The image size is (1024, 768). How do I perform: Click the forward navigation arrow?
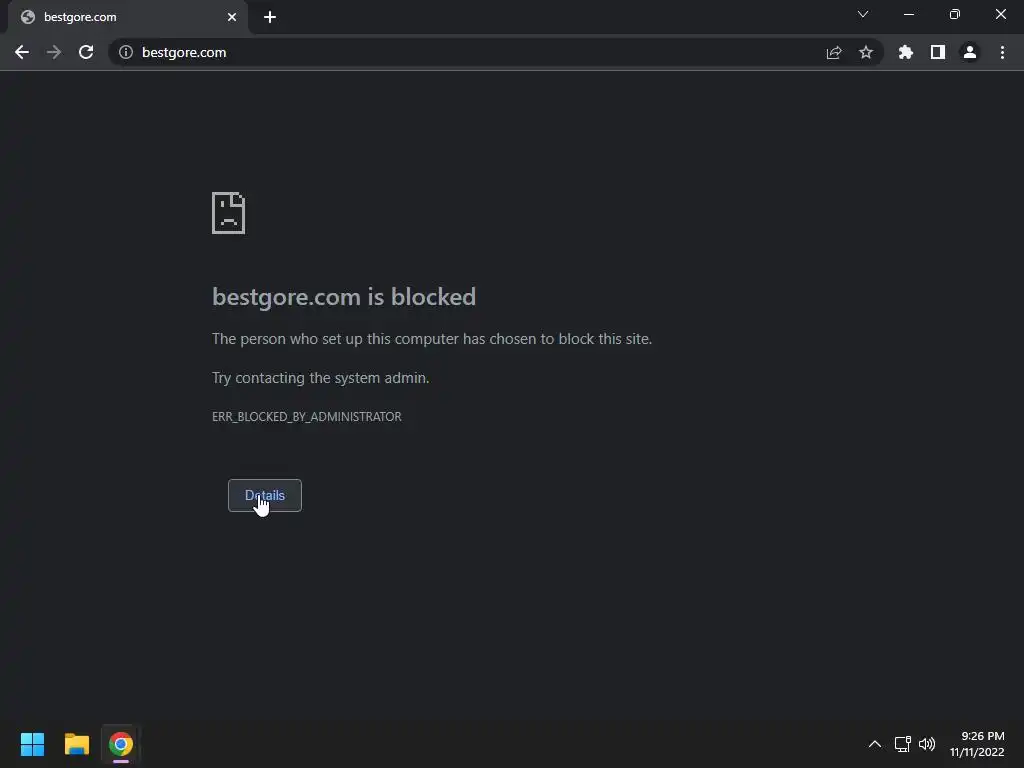54,52
